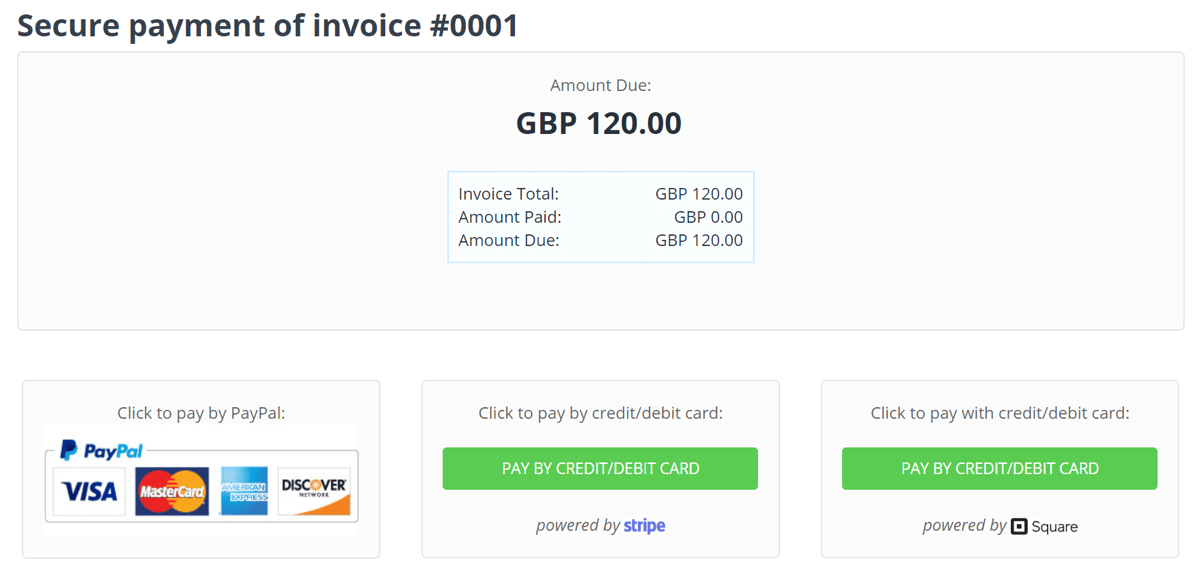This screenshot has height=576, width=1200.
Task: Click the PayPal logo
Action: tap(100, 450)
